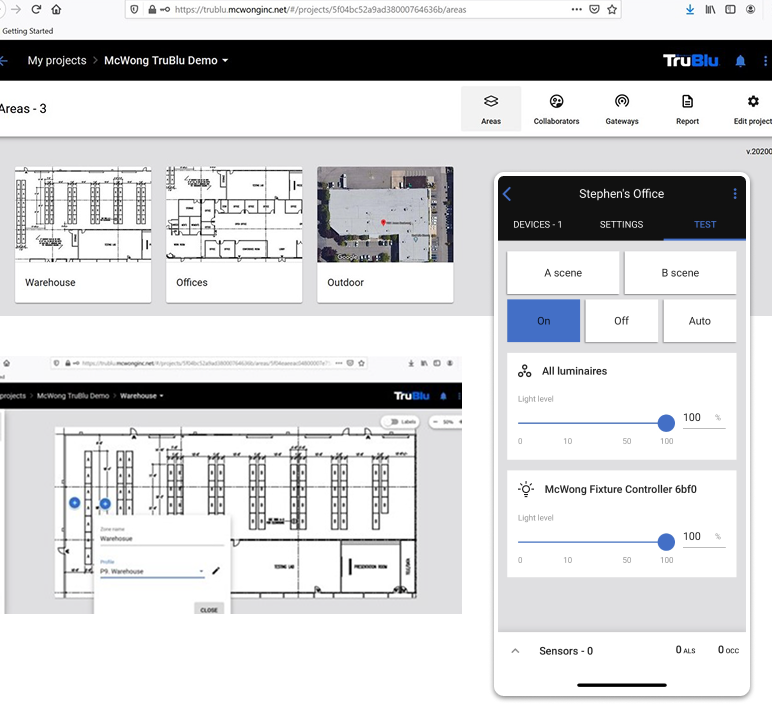Go back from Stephen's Office panel
The width and height of the screenshot is (772, 704).
(507, 194)
